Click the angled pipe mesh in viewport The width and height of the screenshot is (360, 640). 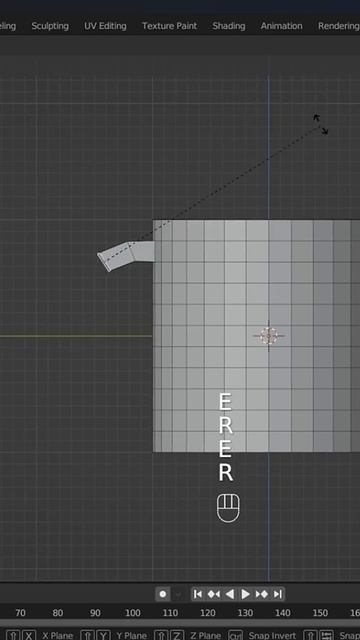[x=126, y=256]
